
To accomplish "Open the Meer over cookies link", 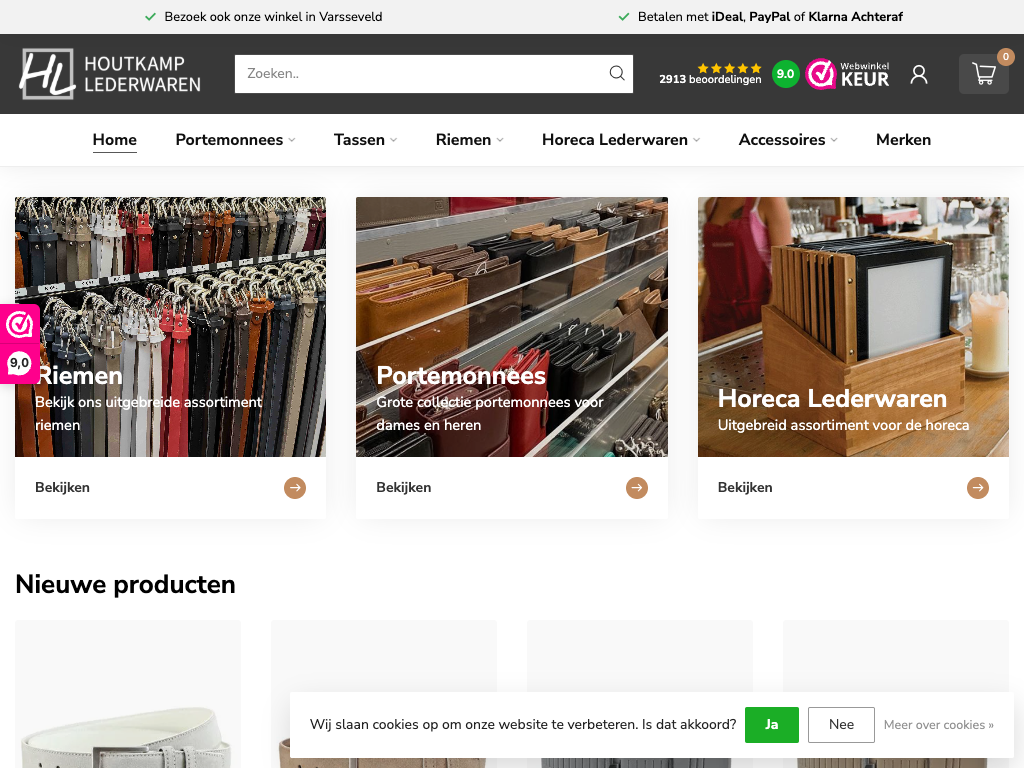I will (938, 725).
